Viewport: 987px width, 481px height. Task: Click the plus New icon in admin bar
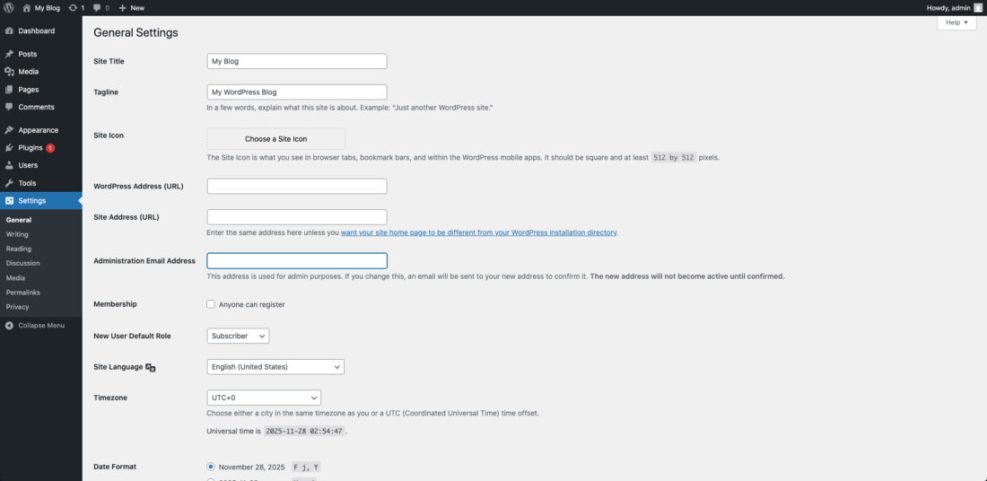click(x=123, y=8)
